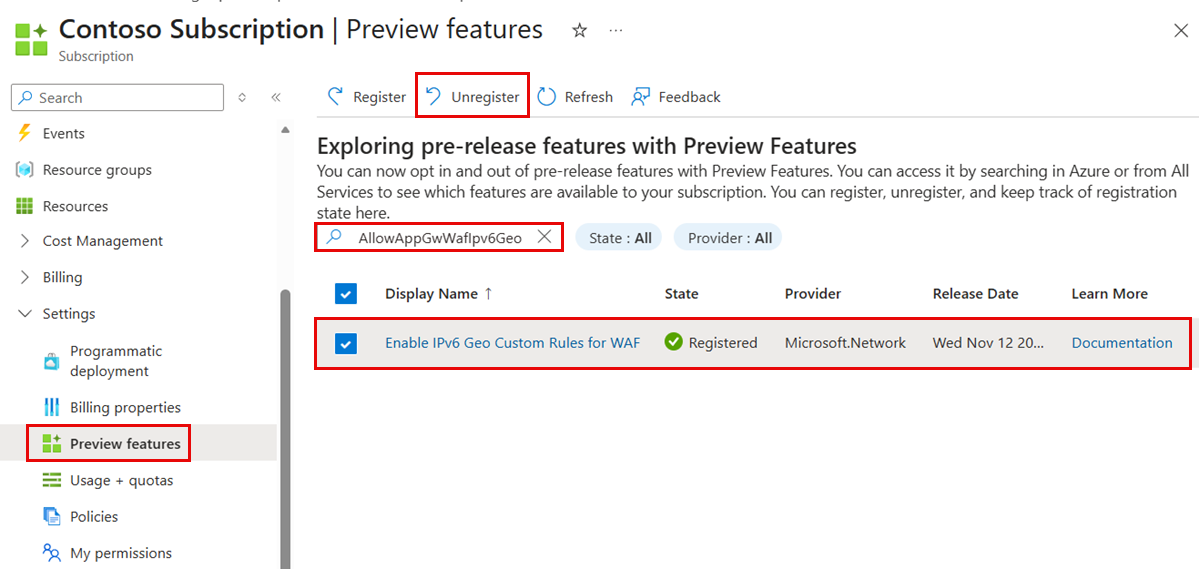Screen dimensions: 1199x569
Task: Open Resources in the sidebar
Action: click(75, 206)
